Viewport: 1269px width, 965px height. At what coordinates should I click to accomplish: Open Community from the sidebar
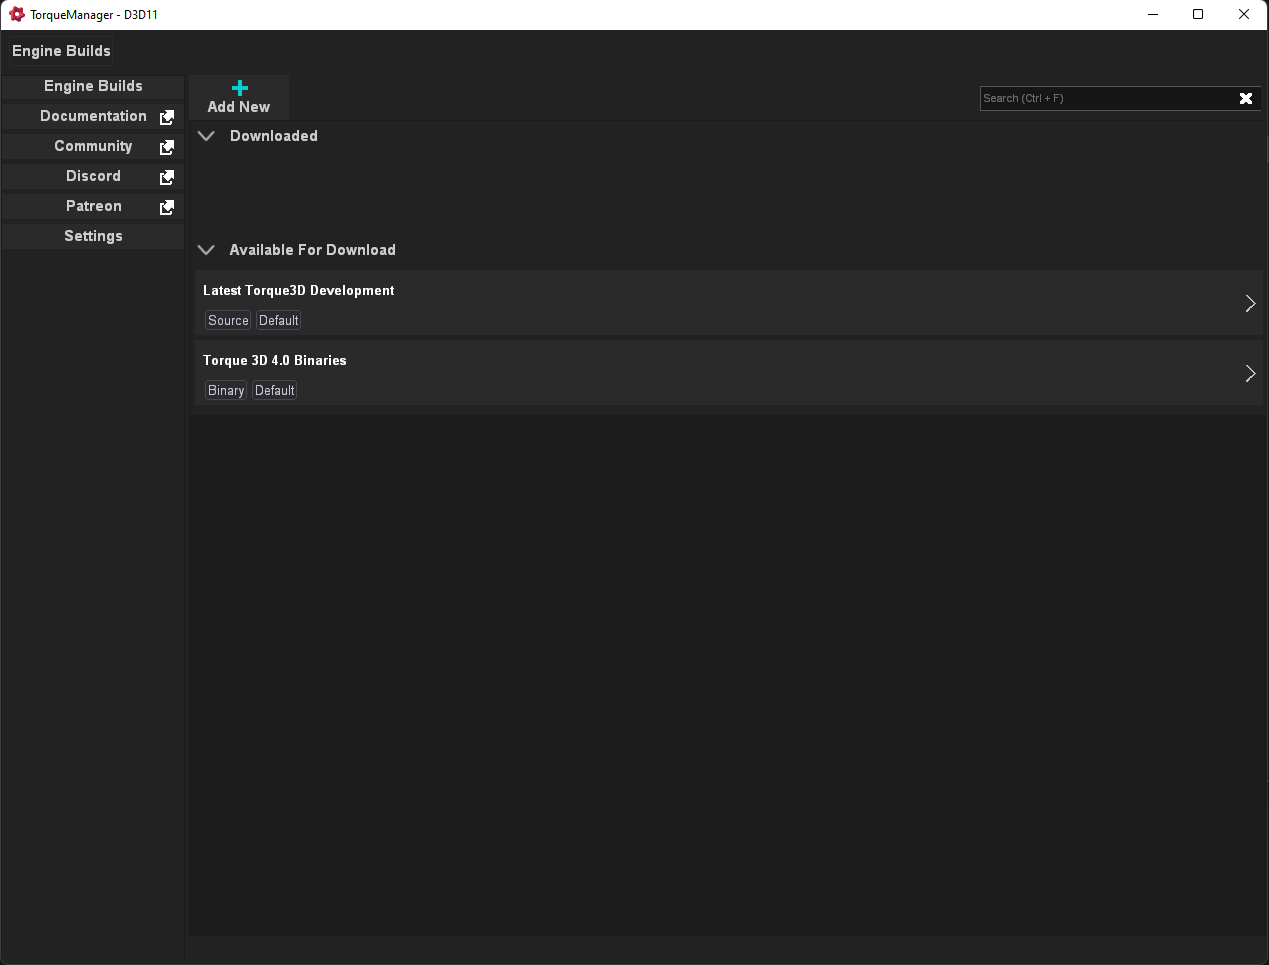(x=93, y=146)
